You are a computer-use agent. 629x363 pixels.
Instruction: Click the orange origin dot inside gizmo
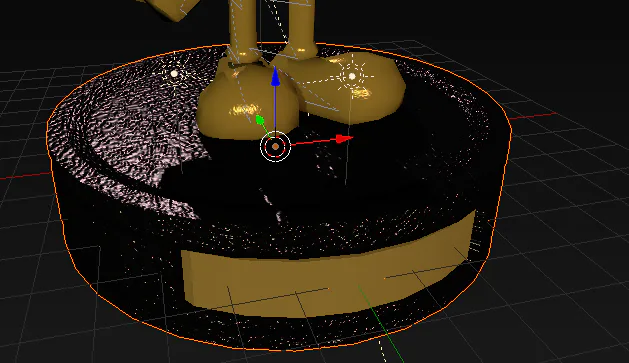(x=275, y=147)
